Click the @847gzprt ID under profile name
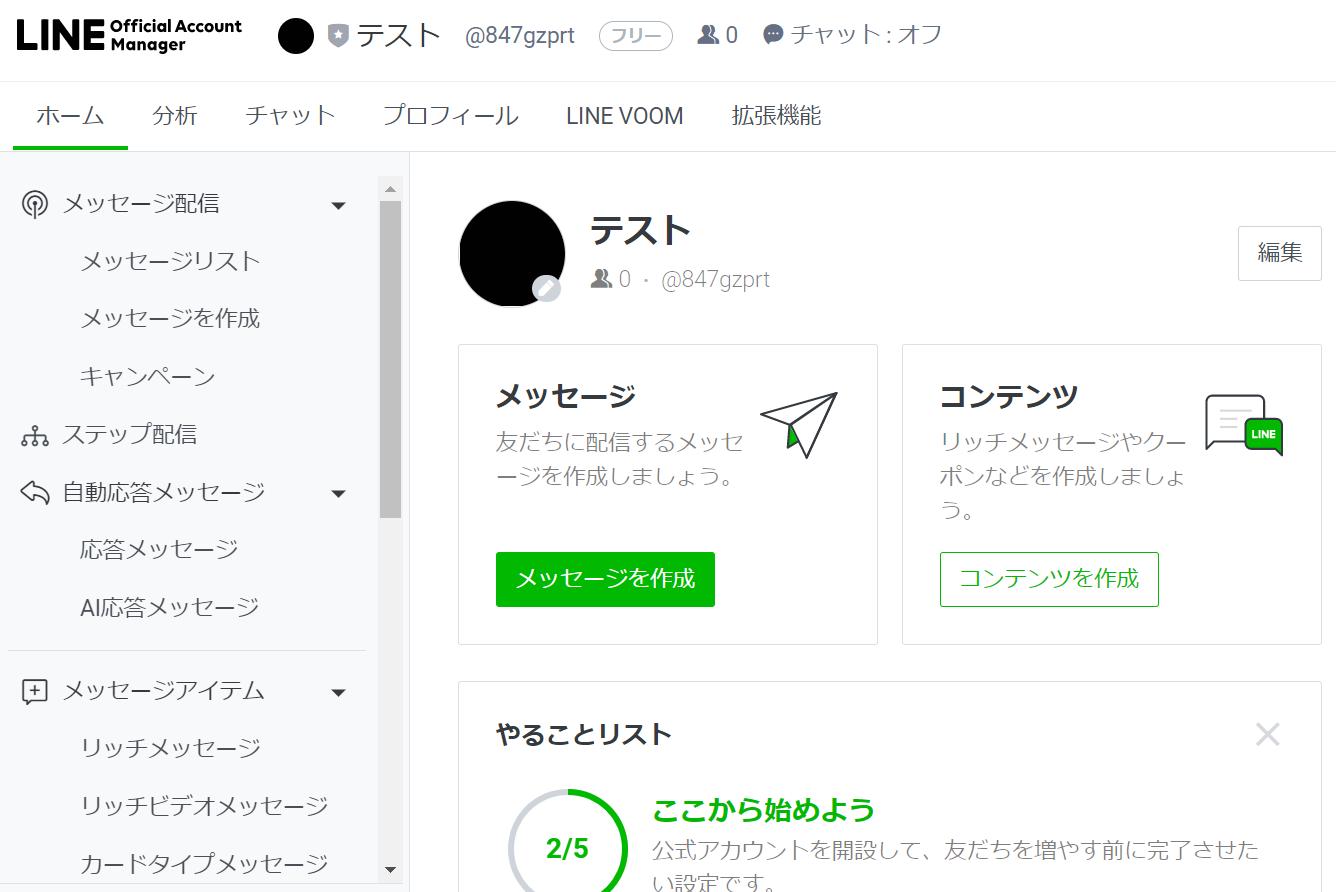The image size is (1336, 892). pyautogui.click(x=716, y=280)
